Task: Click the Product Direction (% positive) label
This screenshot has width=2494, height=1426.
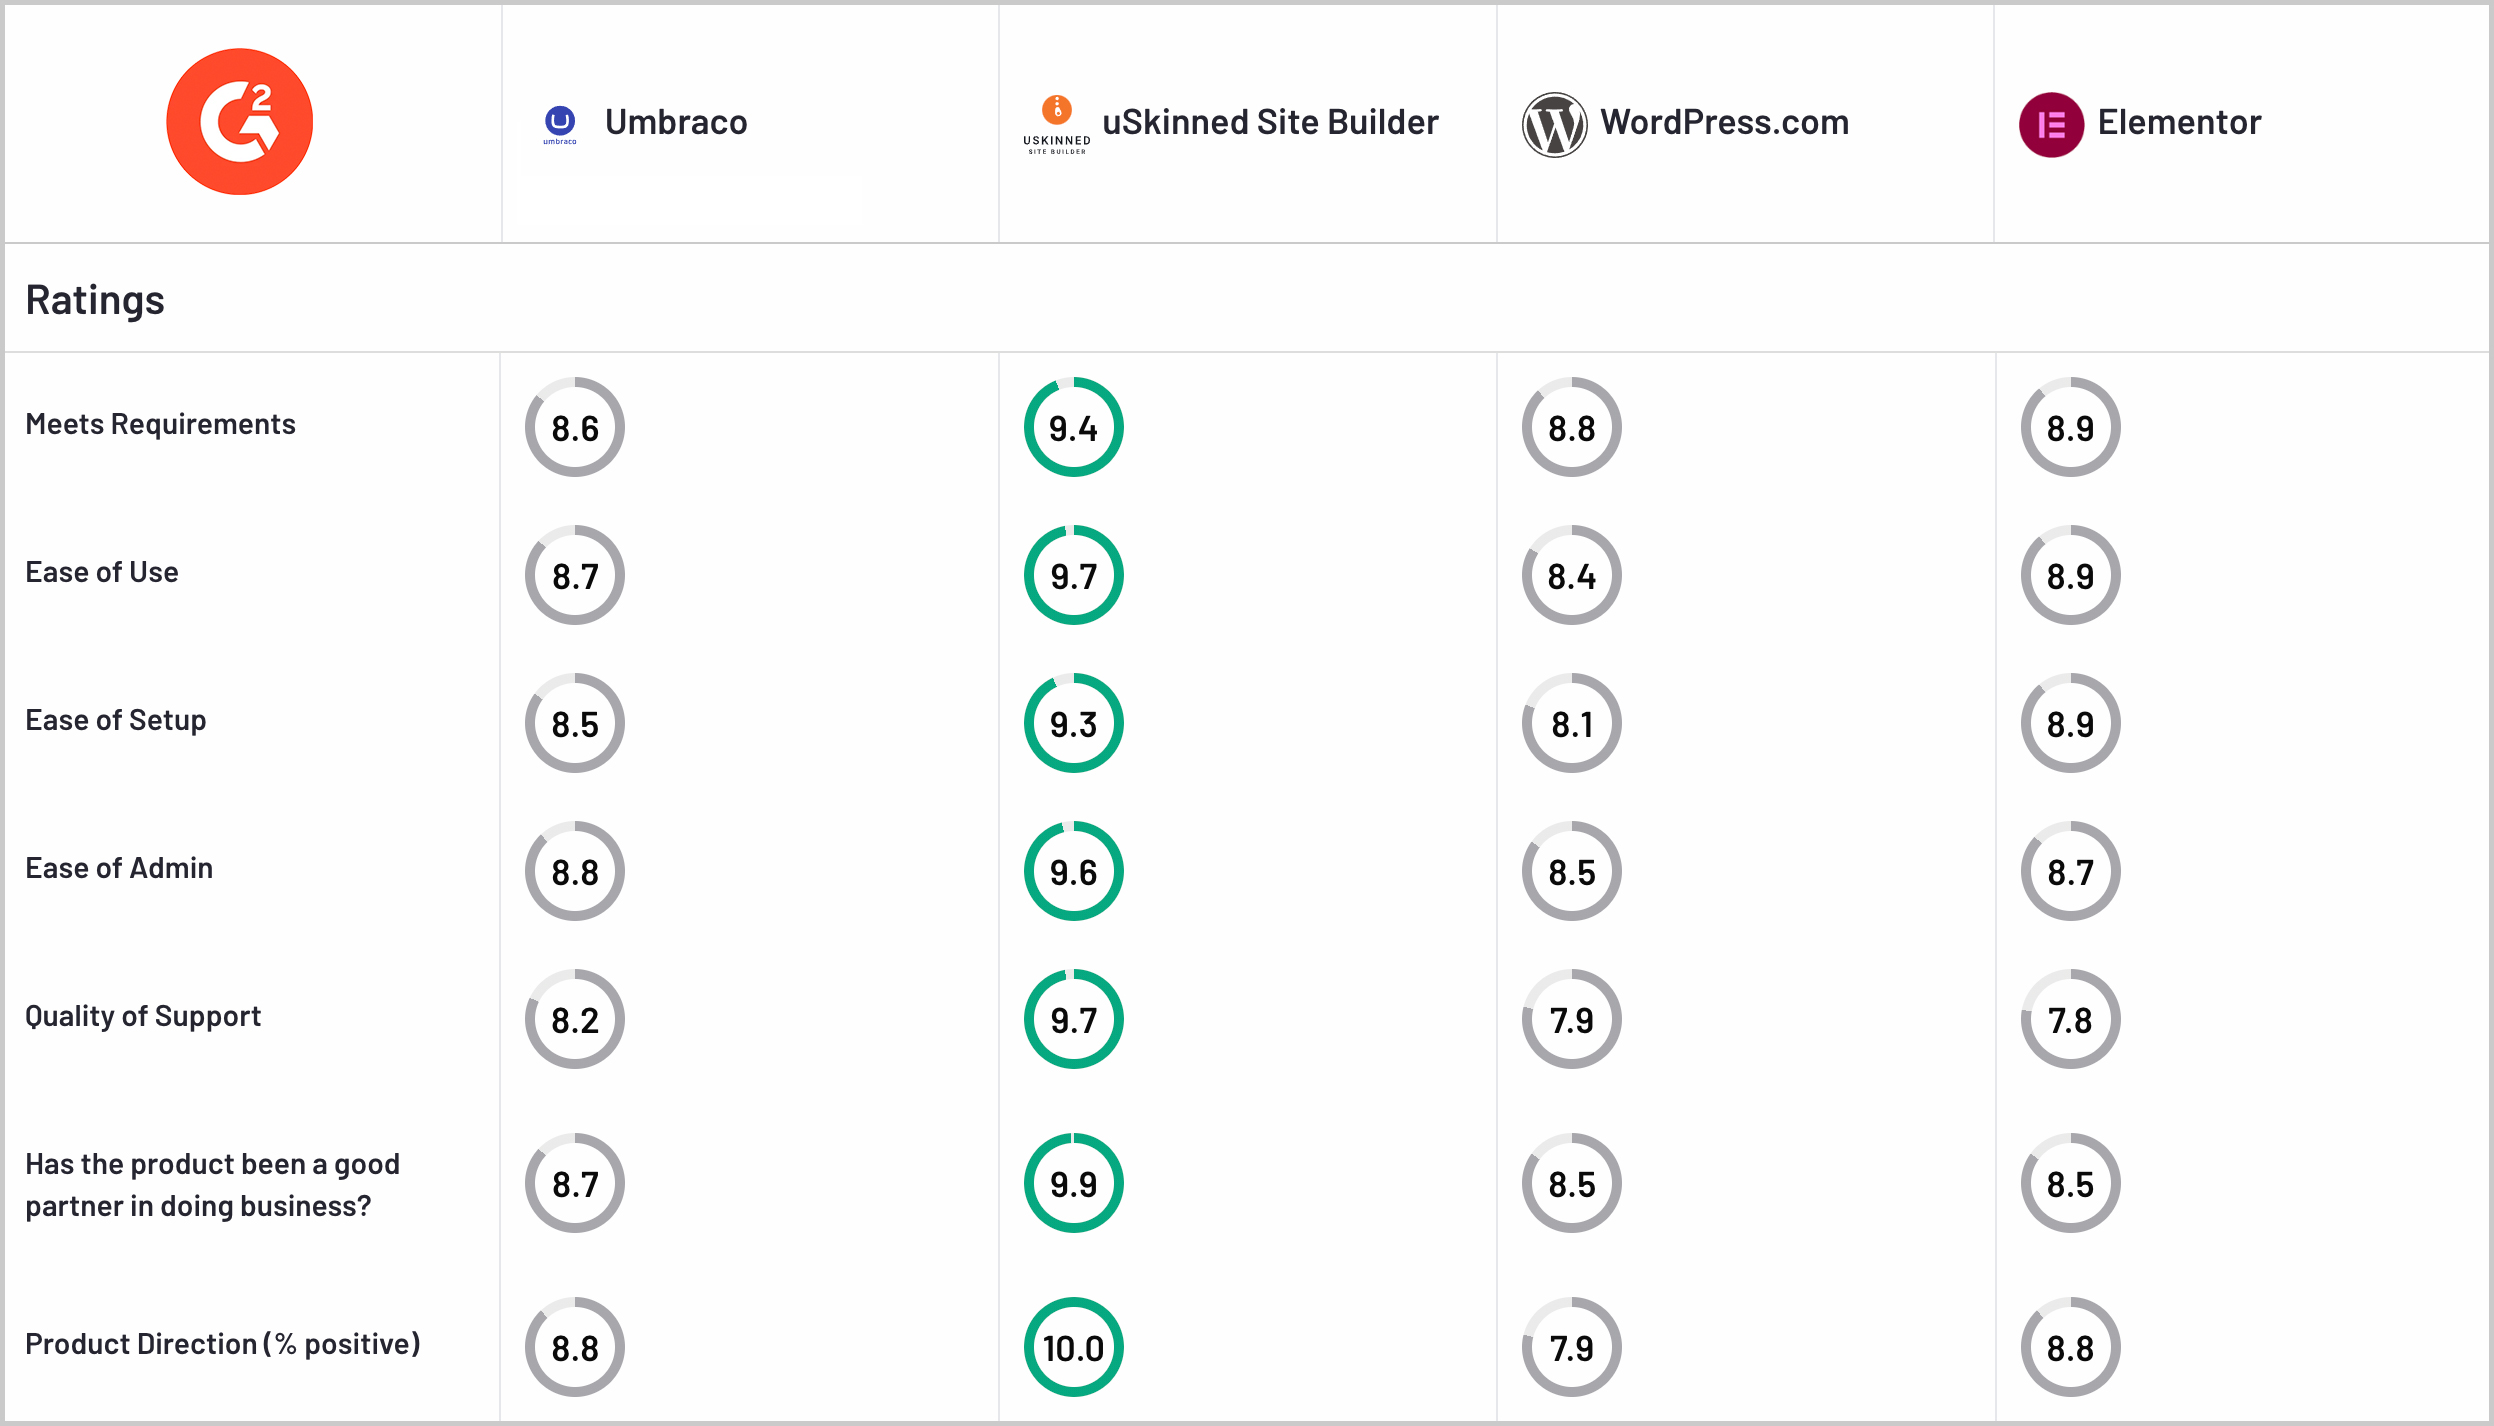Action: [x=223, y=1344]
